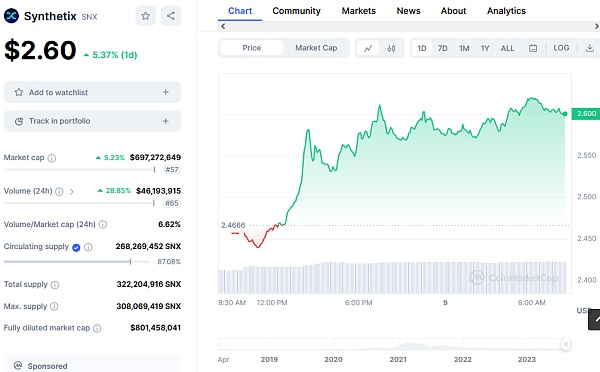Toggle LOG scale on the chart
600x372 pixels.
561,48
